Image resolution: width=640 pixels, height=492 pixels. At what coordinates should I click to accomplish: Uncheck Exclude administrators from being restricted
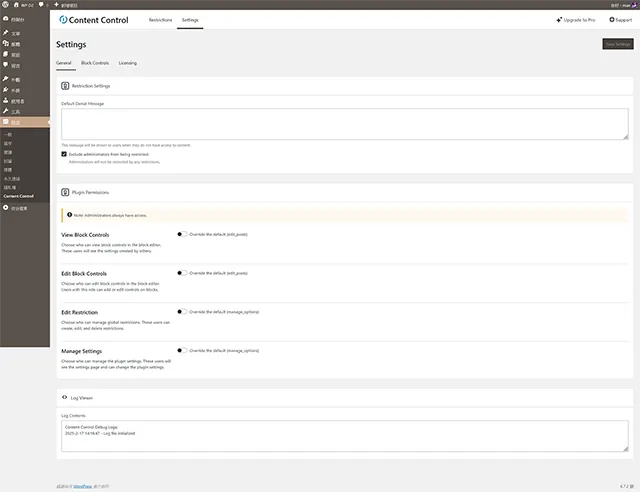64,154
